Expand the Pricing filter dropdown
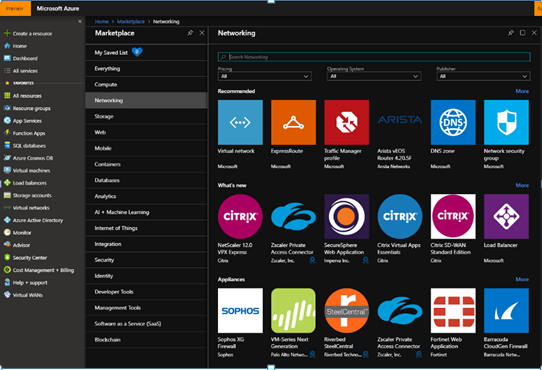This screenshot has height=370, width=542. (x=264, y=76)
